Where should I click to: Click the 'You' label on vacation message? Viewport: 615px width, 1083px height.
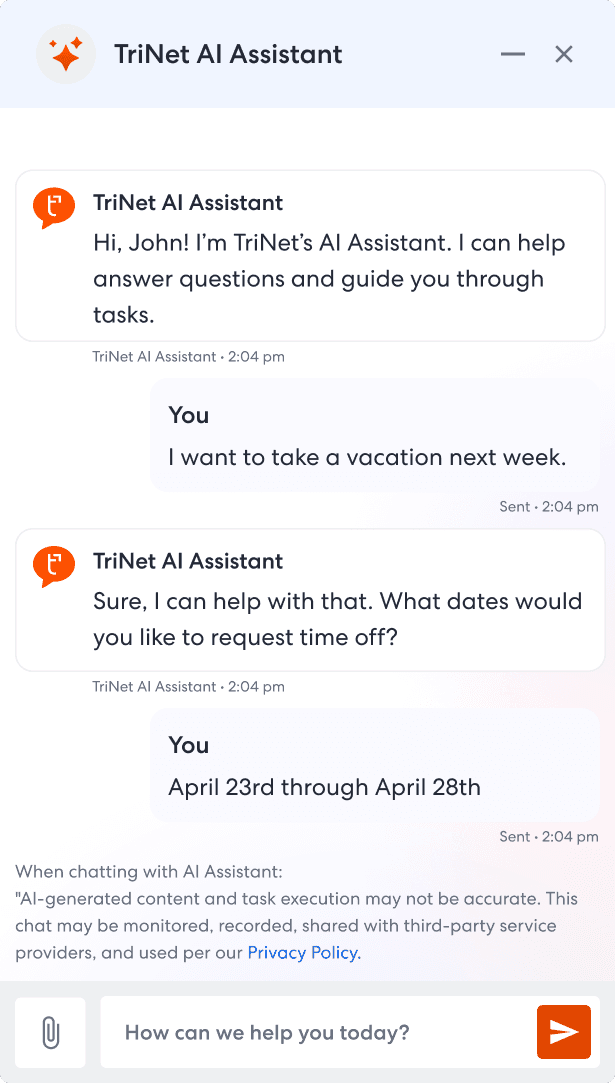[189, 415]
